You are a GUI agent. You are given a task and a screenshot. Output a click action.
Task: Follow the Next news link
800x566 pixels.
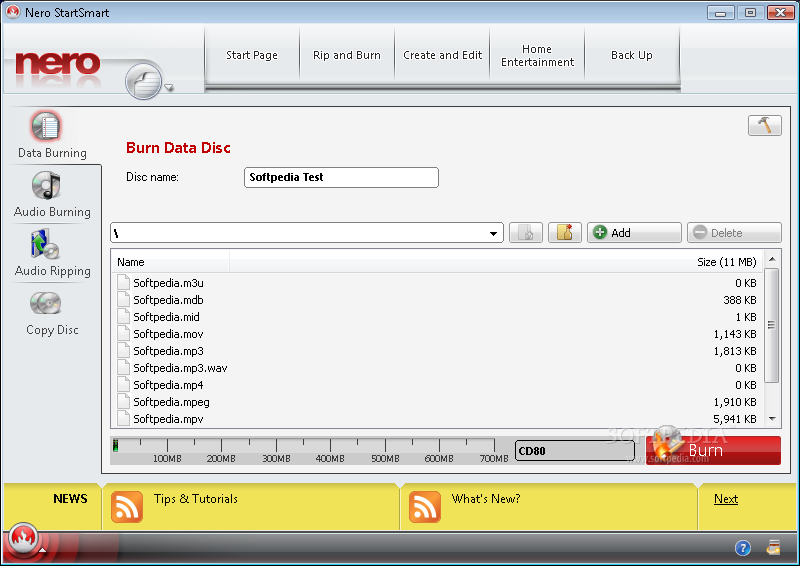coord(726,499)
